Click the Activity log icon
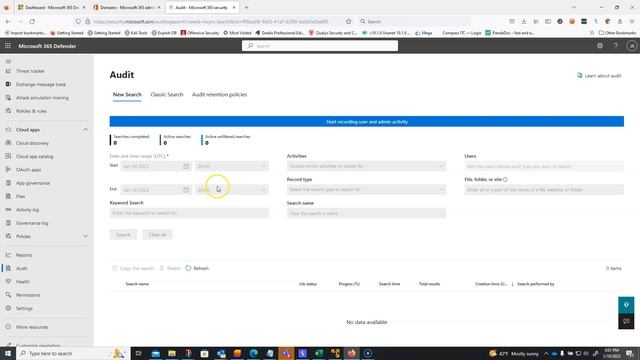The height and width of the screenshot is (360, 640). (8, 209)
